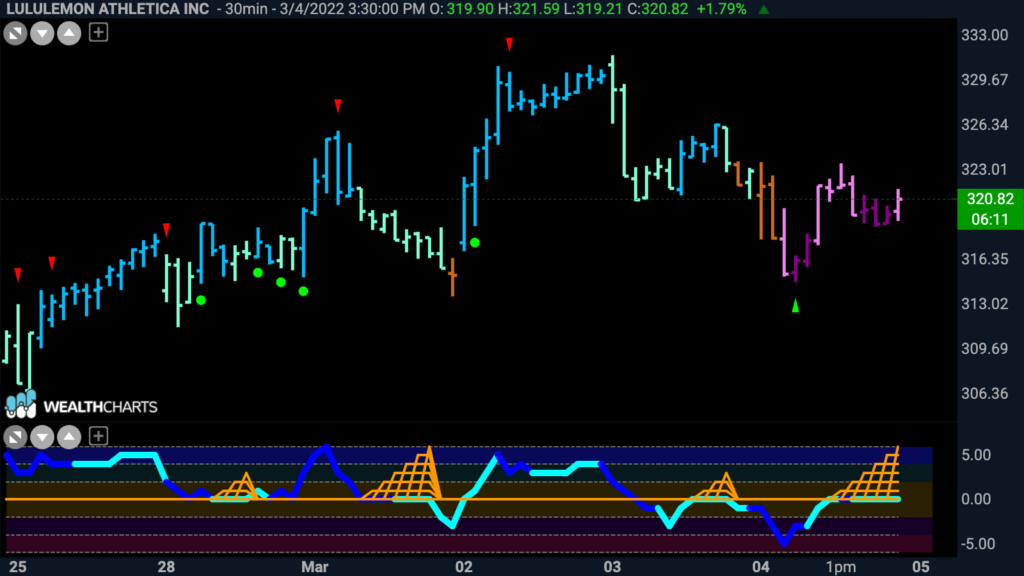Click plus icon in oscillator panel

98,436
